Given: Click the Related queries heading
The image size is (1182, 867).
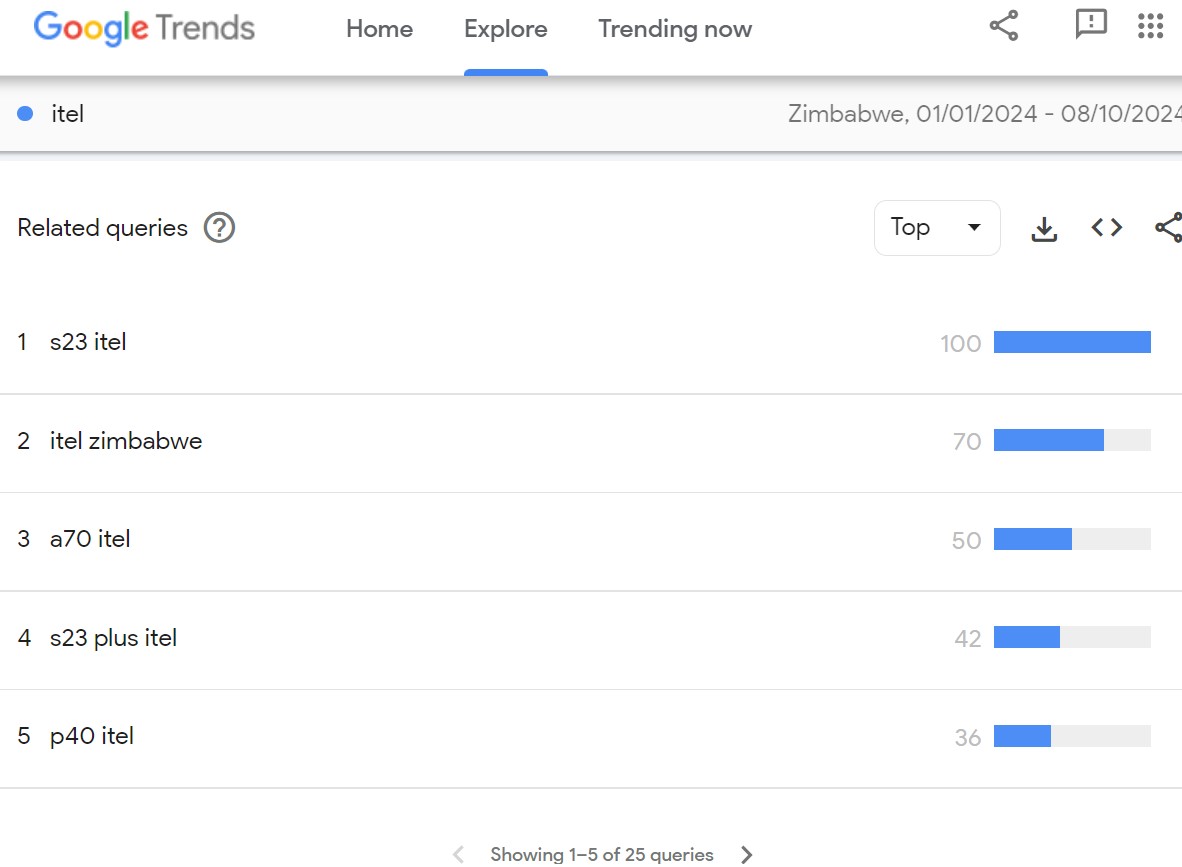Looking at the screenshot, I should coord(103,228).
